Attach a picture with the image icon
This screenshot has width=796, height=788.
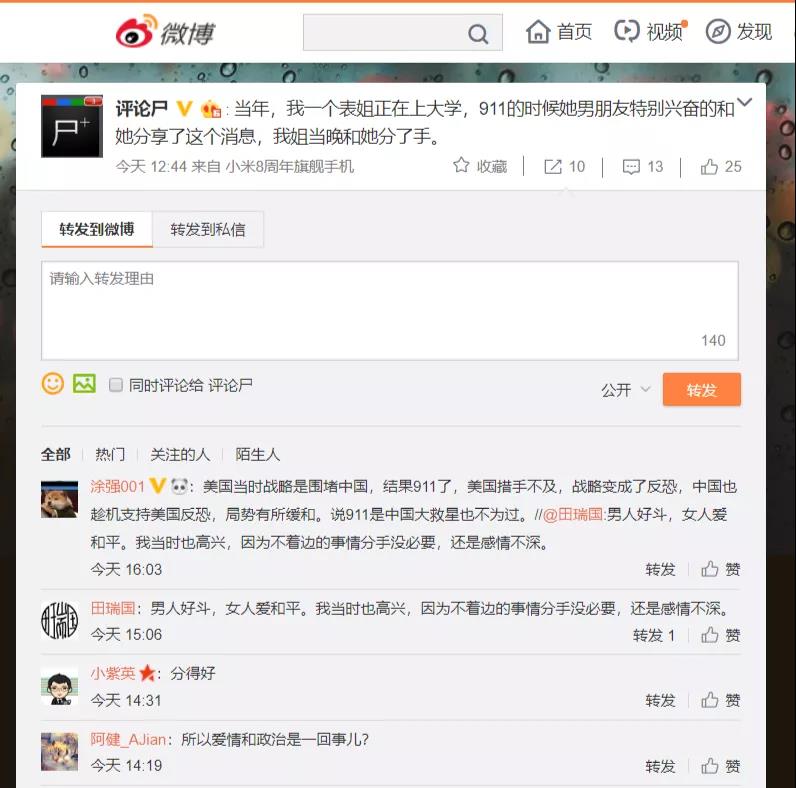pyautogui.click(x=84, y=384)
